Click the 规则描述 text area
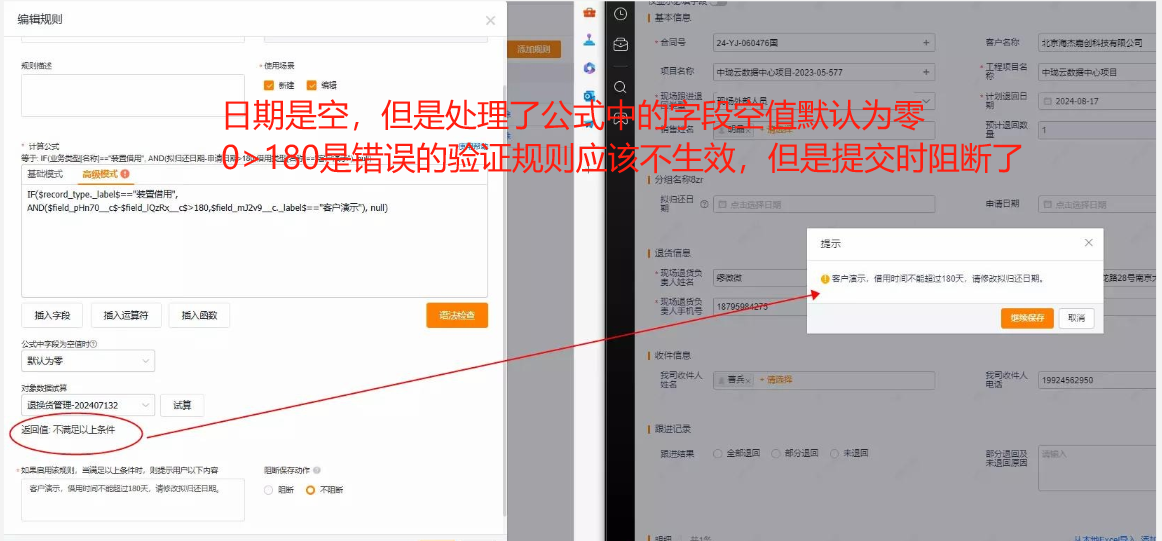1162x541 pixels. pos(133,96)
